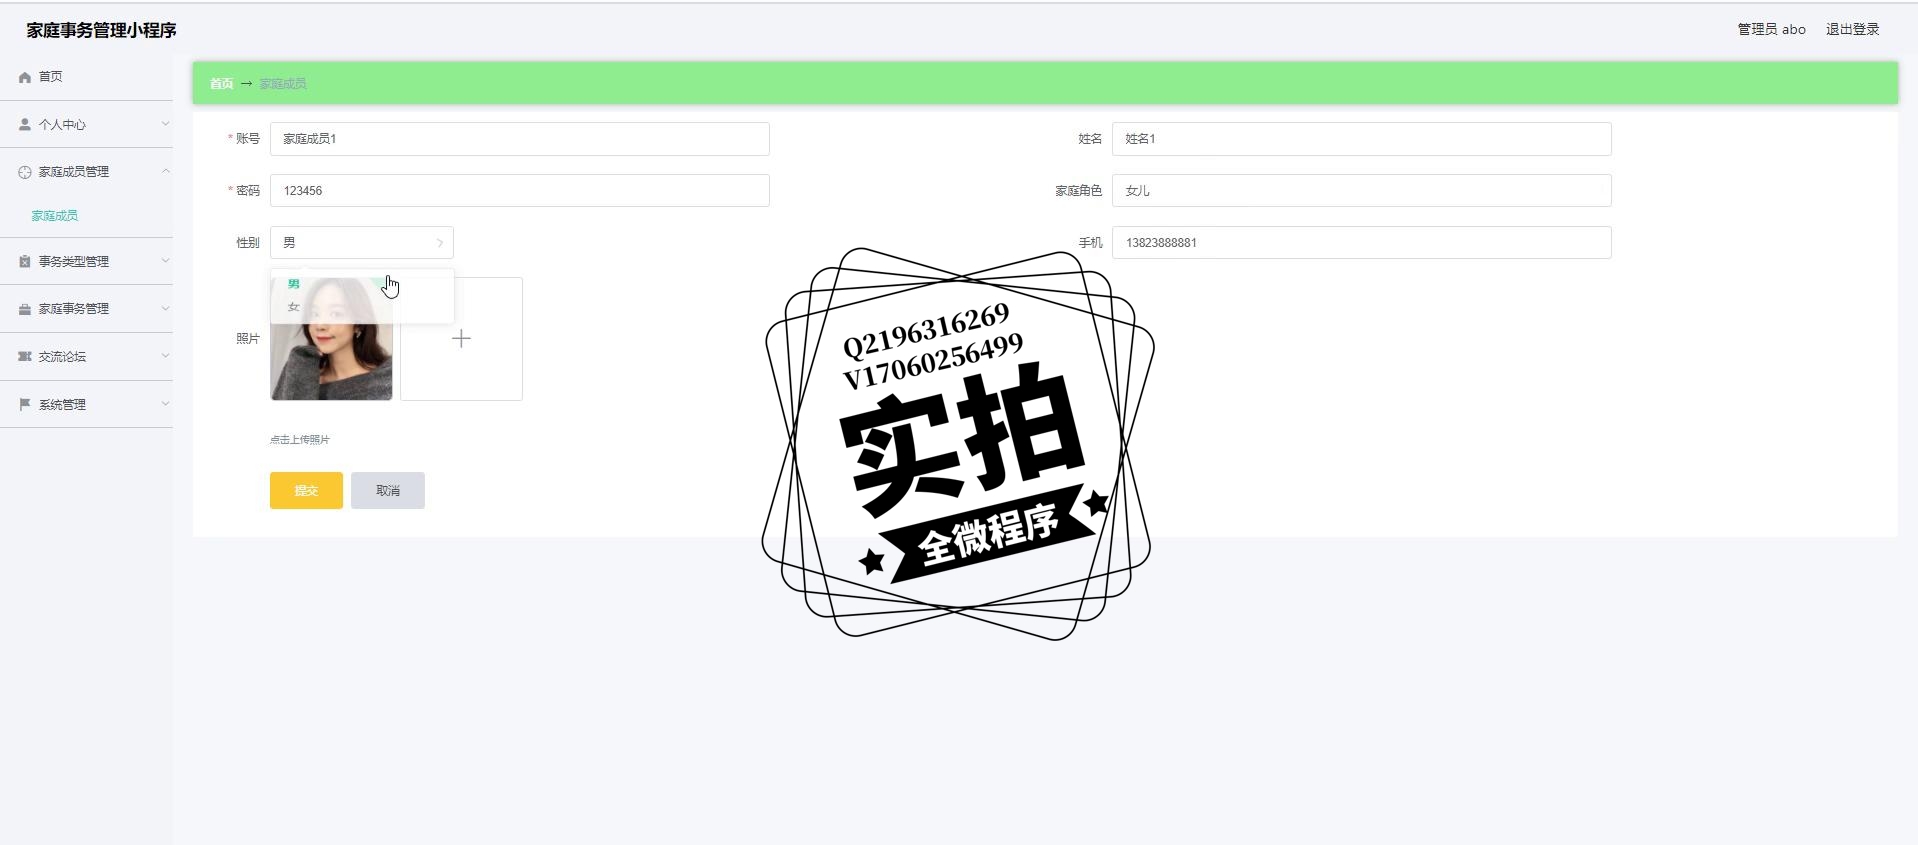Click the 家庭成员 breadcrumb
Viewport: 1918px width, 845px height.
click(x=283, y=84)
